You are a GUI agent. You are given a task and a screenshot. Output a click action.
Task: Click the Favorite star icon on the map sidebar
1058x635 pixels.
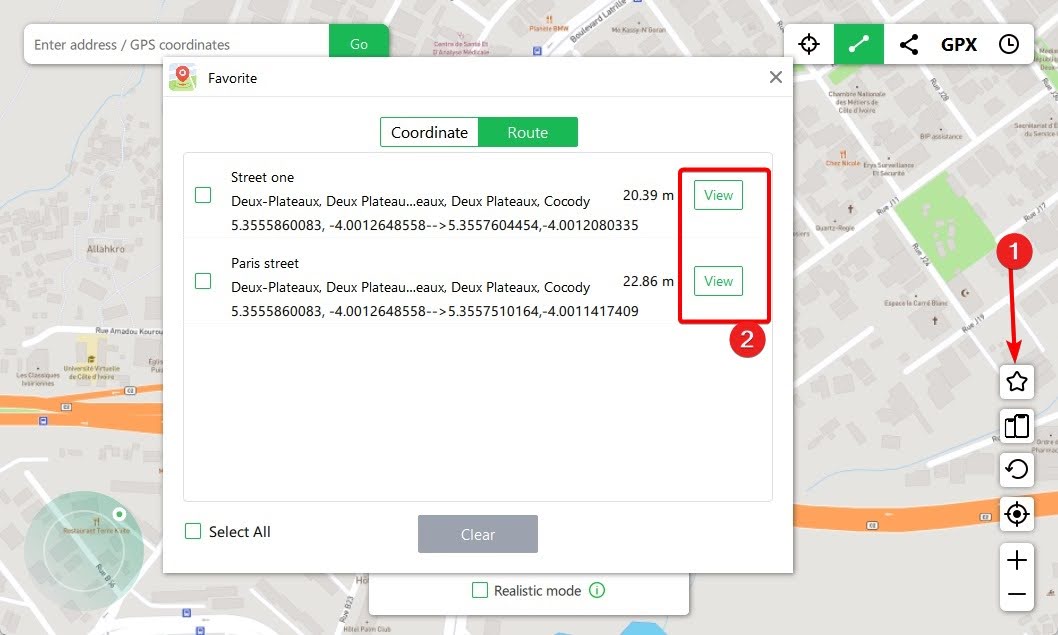tap(1016, 382)
